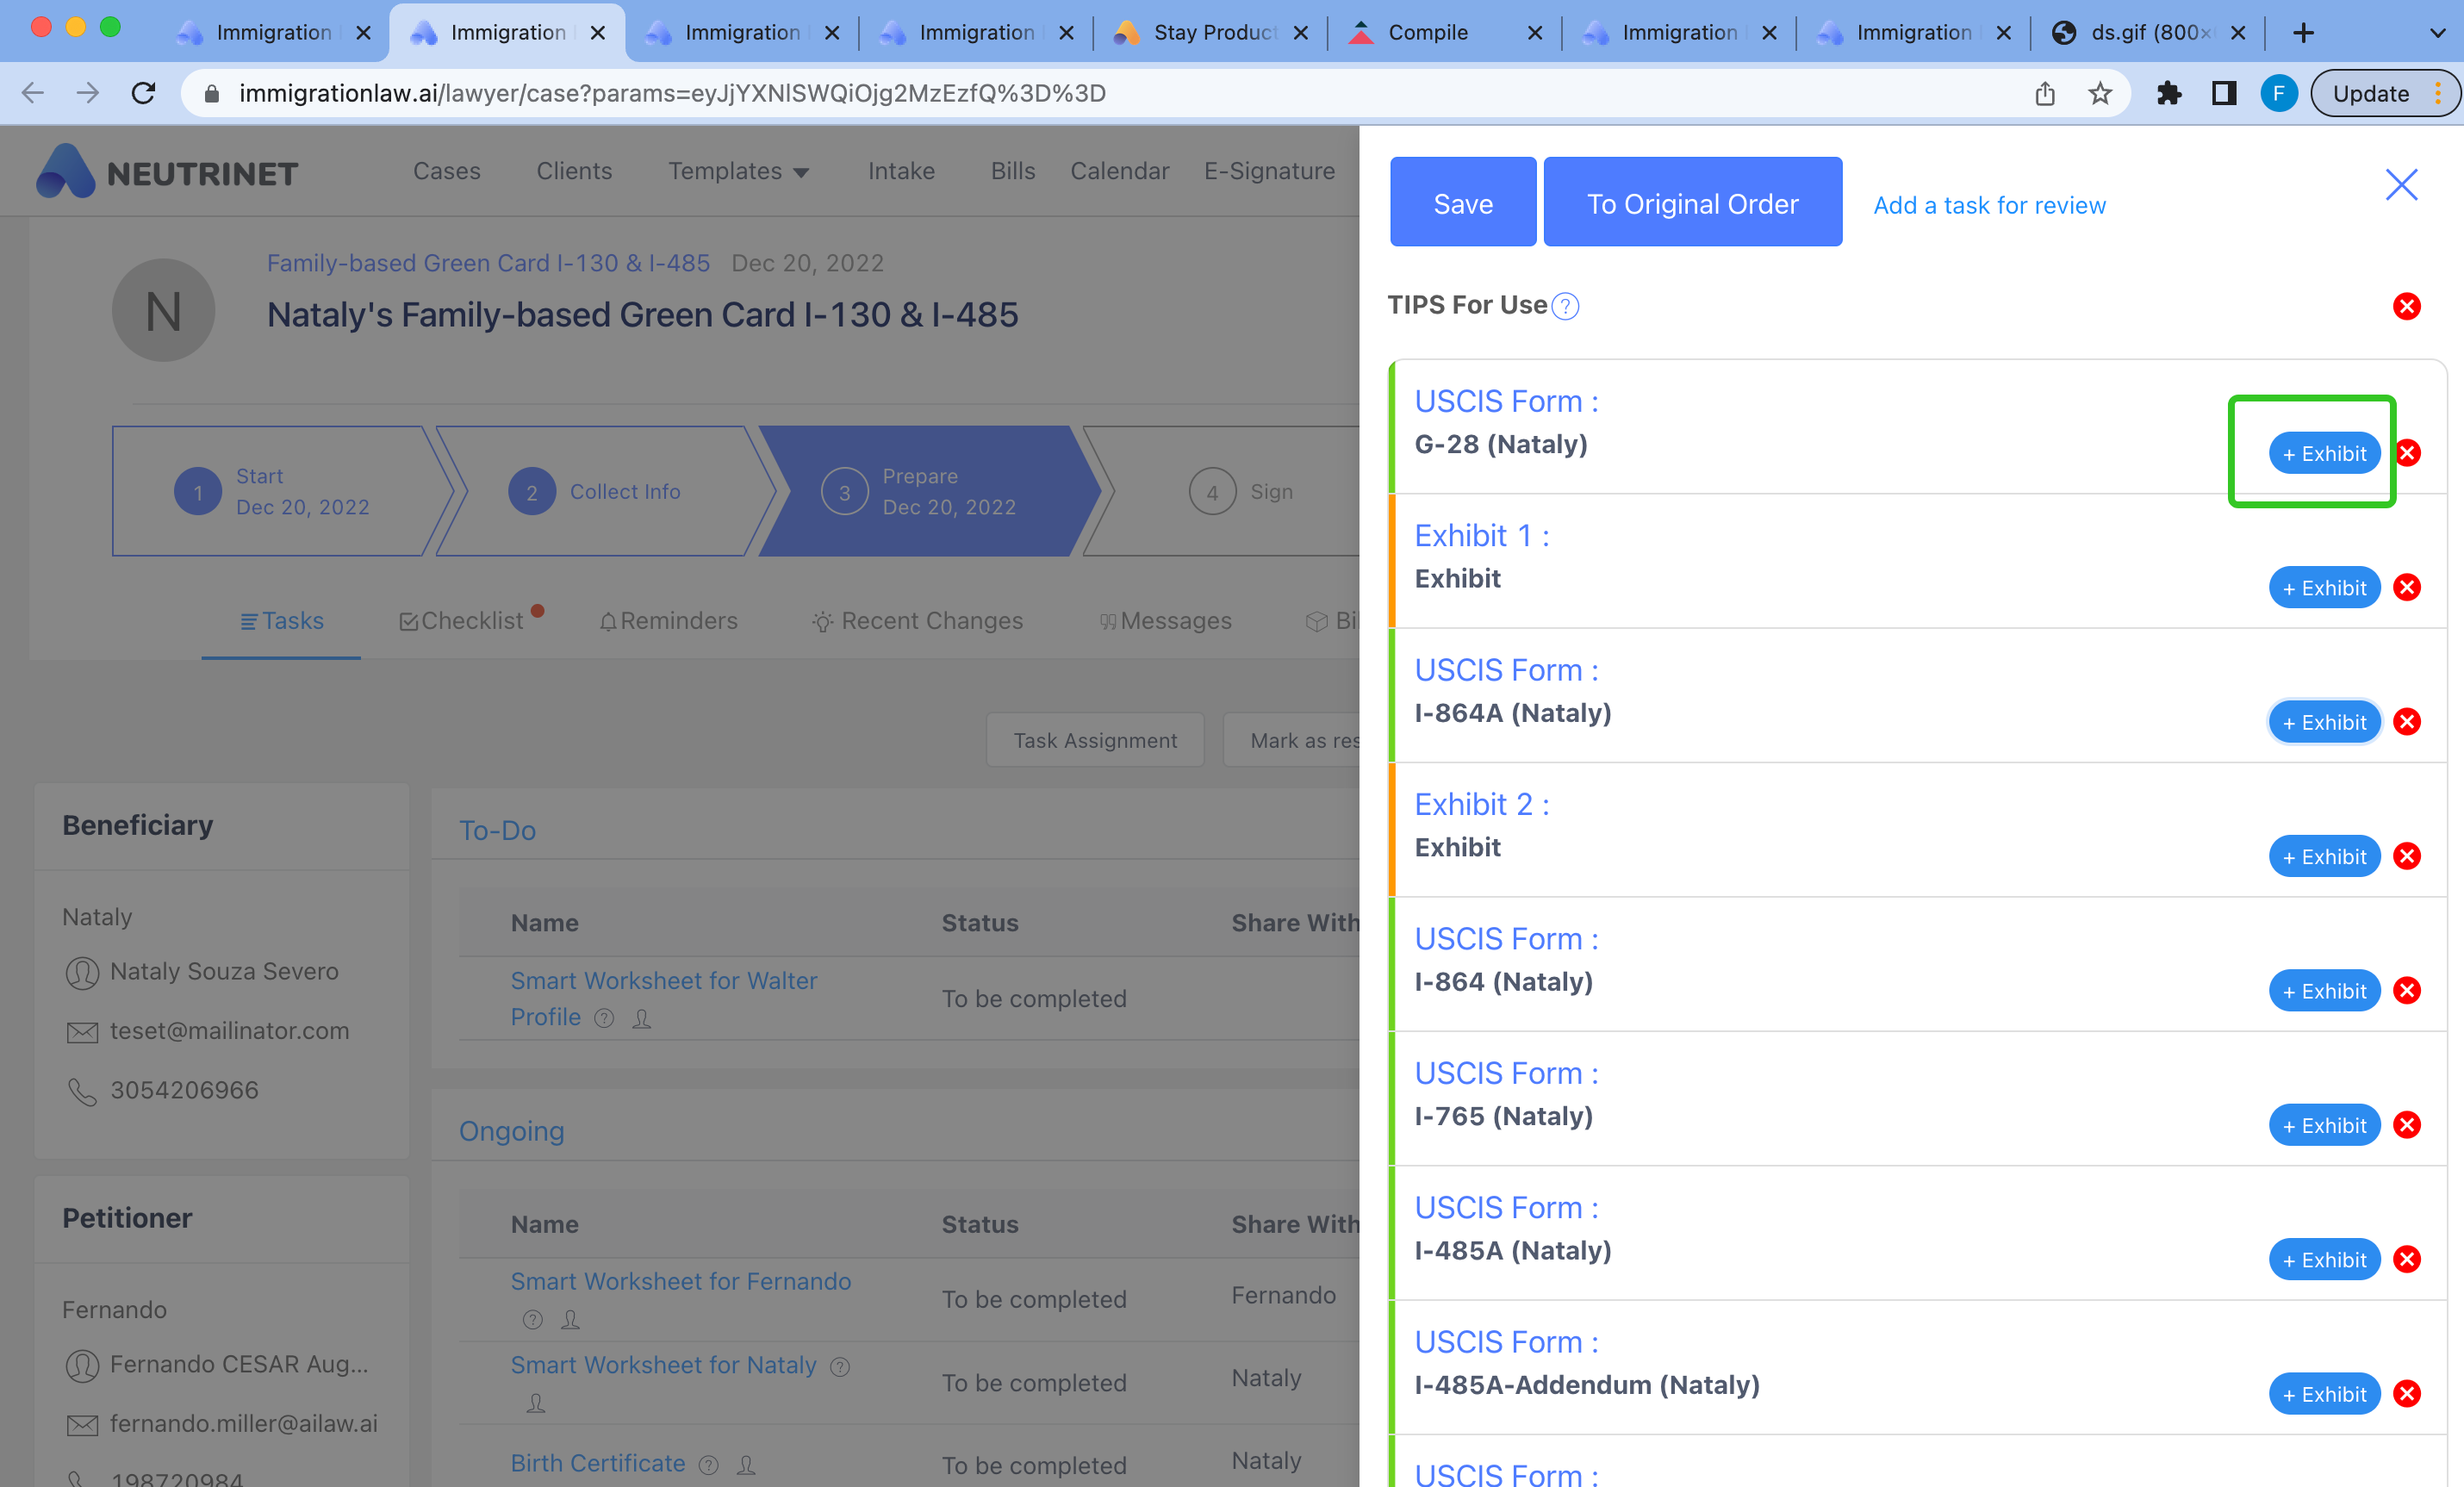The width and height of the screenshot is (2464, 1487).
Task: Bookmark this page with star icon
Action: pyautogui.click(x=2099, y=93)
